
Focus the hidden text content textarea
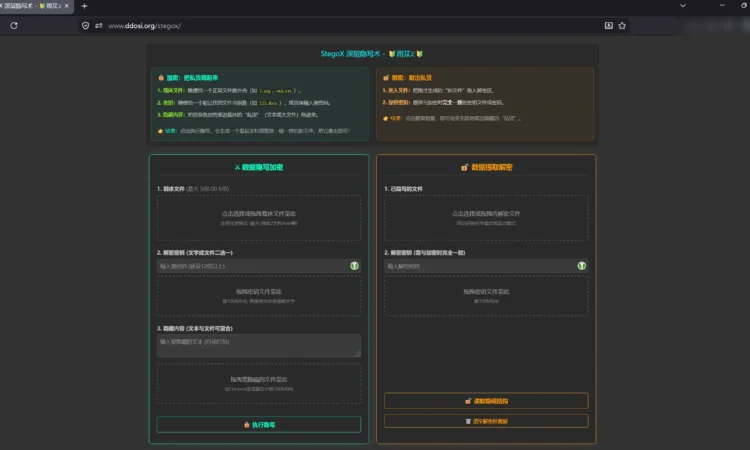point(259,345)
